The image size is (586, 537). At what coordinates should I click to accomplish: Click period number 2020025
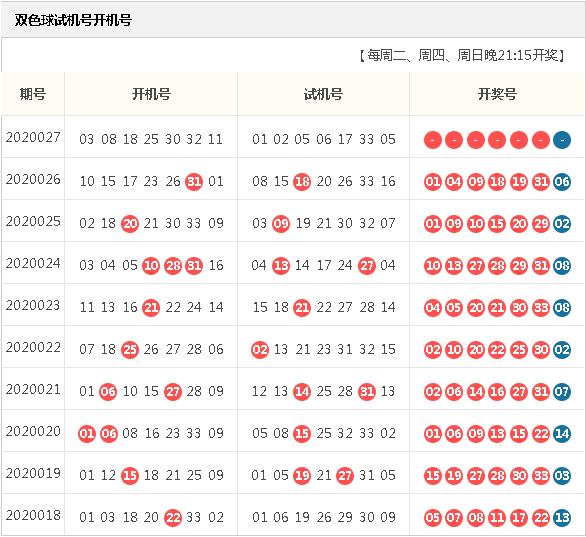[x=33, y=221]
